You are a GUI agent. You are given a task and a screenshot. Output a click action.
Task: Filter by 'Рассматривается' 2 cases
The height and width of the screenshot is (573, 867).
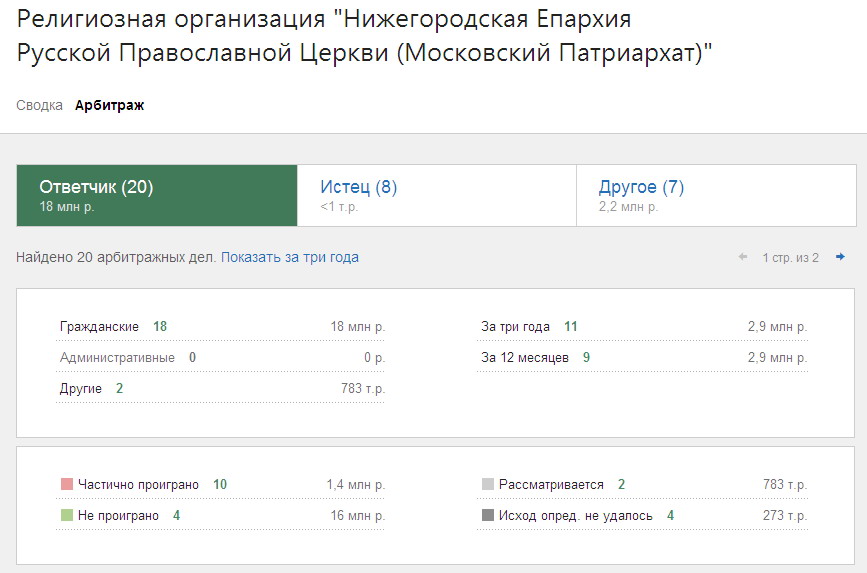(x=642, y=485)
